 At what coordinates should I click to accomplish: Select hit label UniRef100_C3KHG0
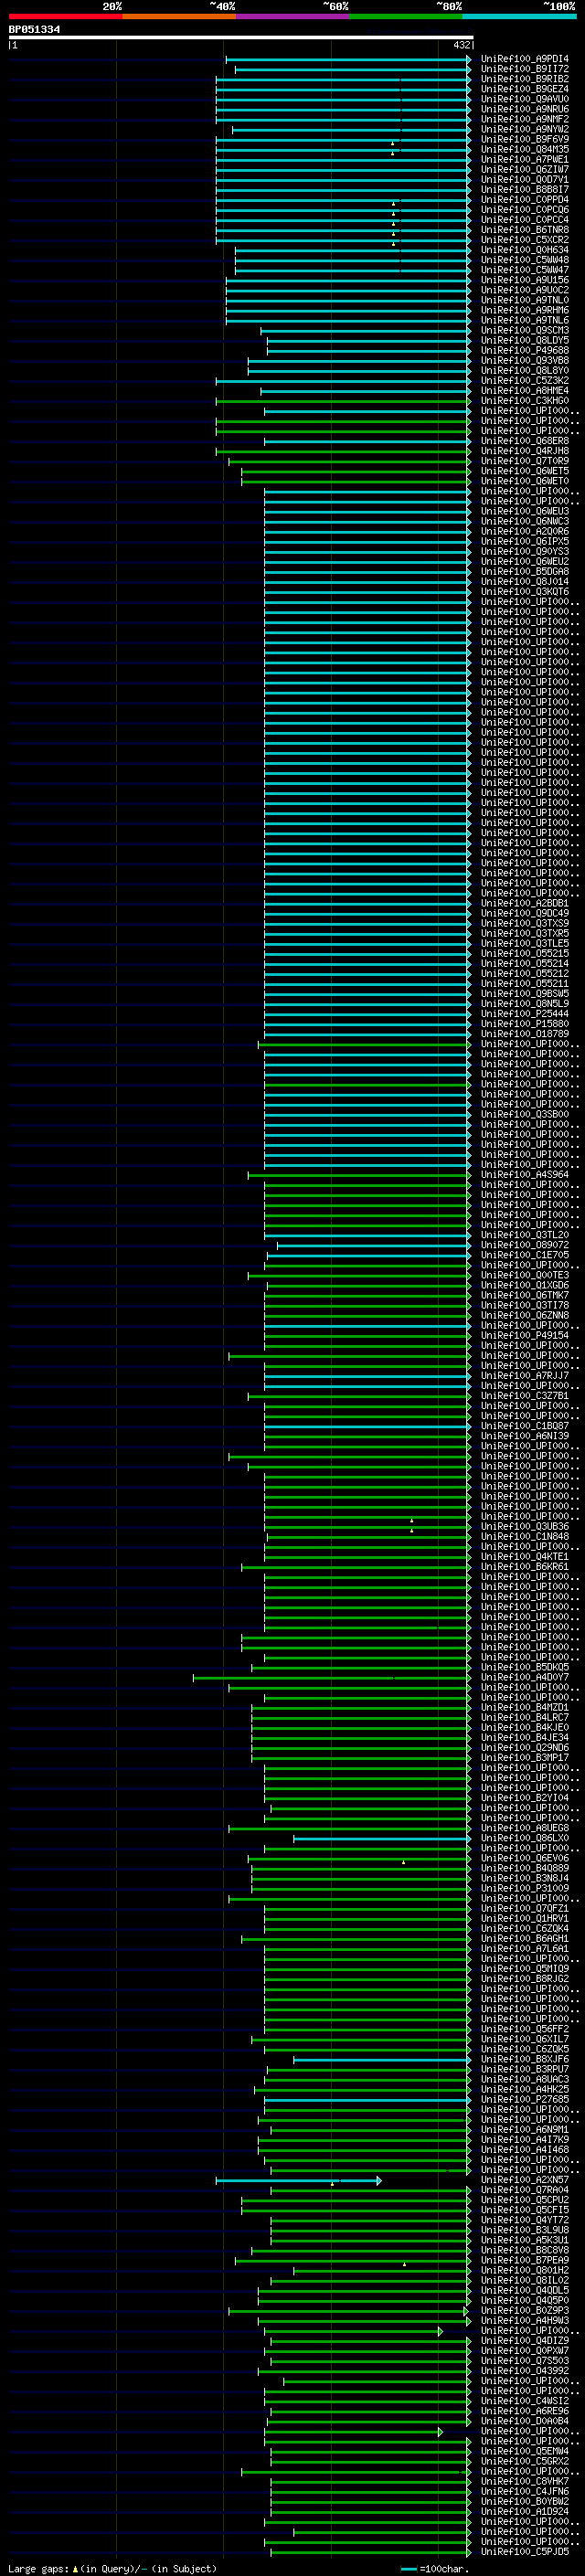pos(525,401)
